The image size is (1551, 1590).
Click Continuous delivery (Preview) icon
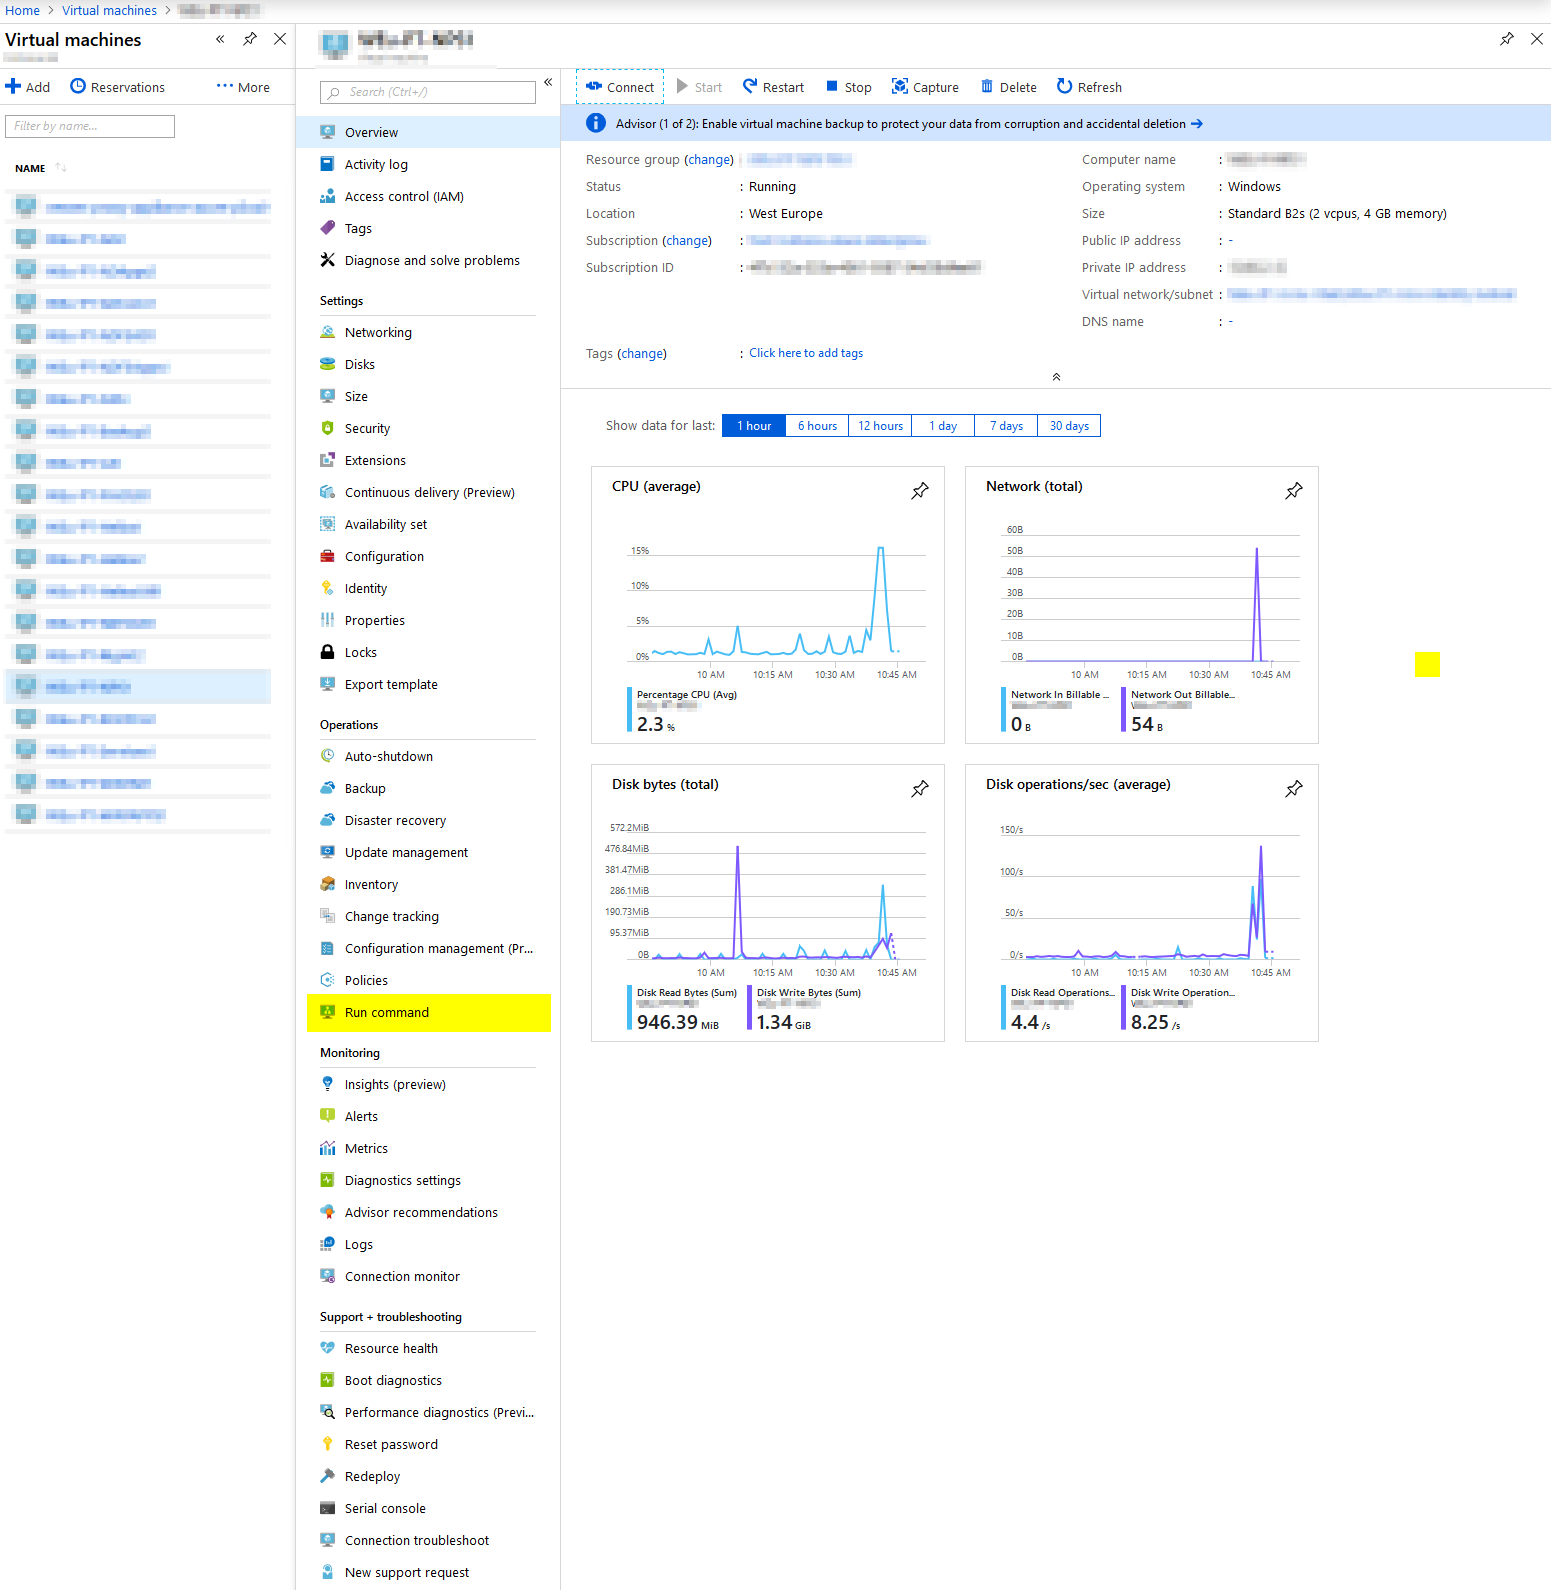327,492
